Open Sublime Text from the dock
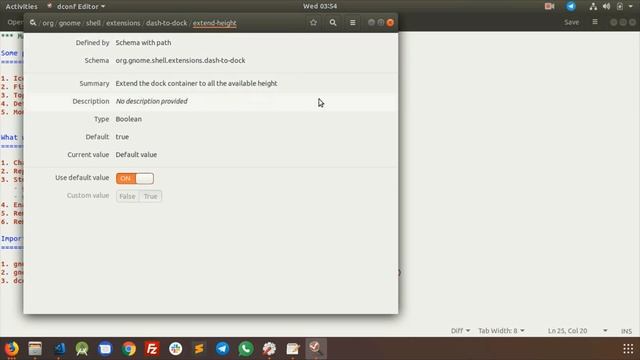Screen dimensions: 640x360 pyautogui.click(x=199, y=349)
